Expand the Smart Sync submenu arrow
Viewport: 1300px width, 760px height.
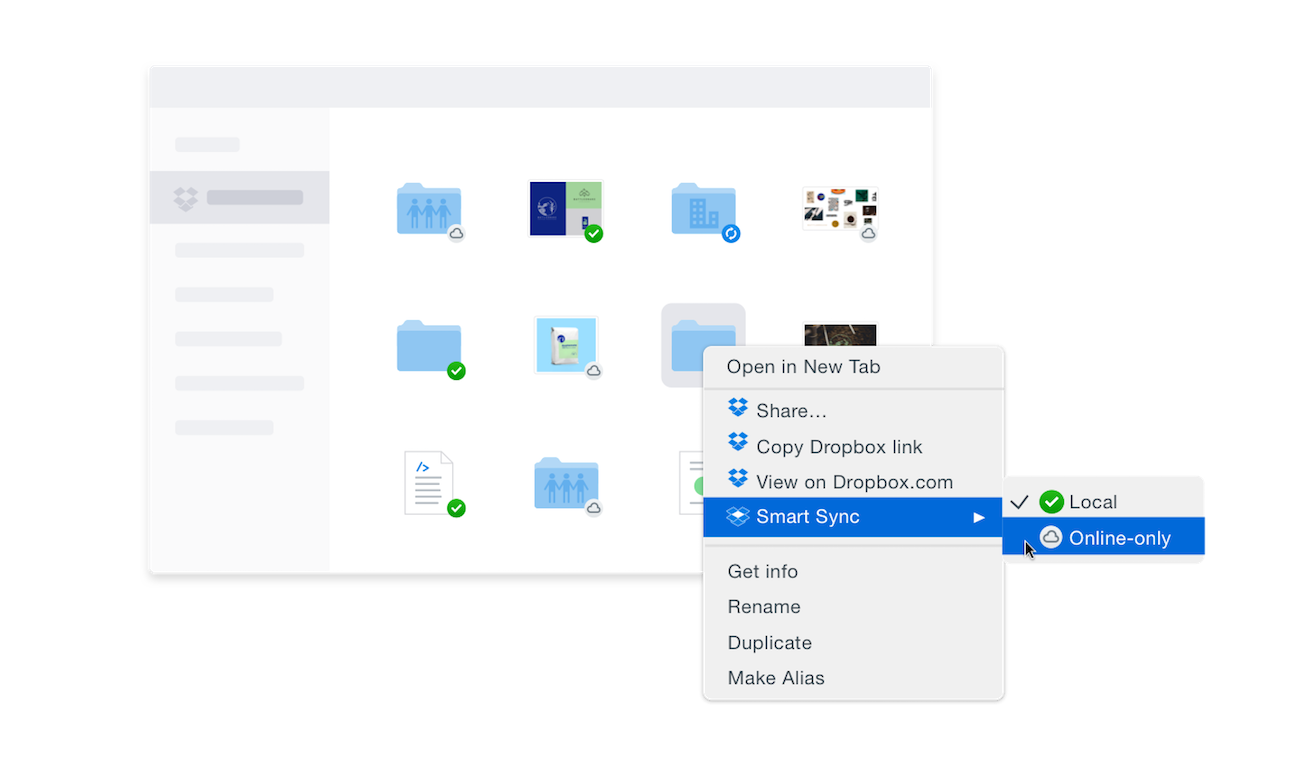(979, 517)
